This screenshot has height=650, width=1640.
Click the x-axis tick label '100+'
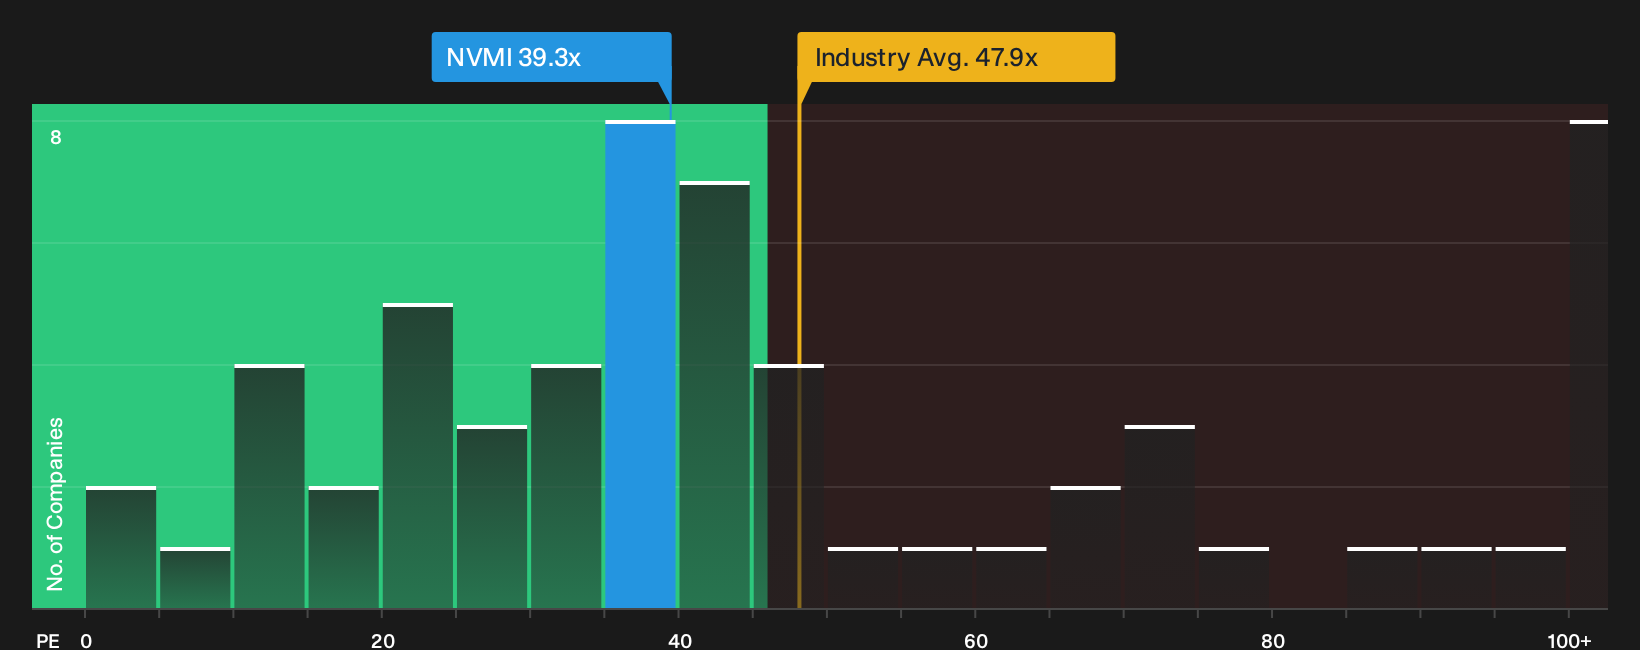click(x=1569, y=640)
